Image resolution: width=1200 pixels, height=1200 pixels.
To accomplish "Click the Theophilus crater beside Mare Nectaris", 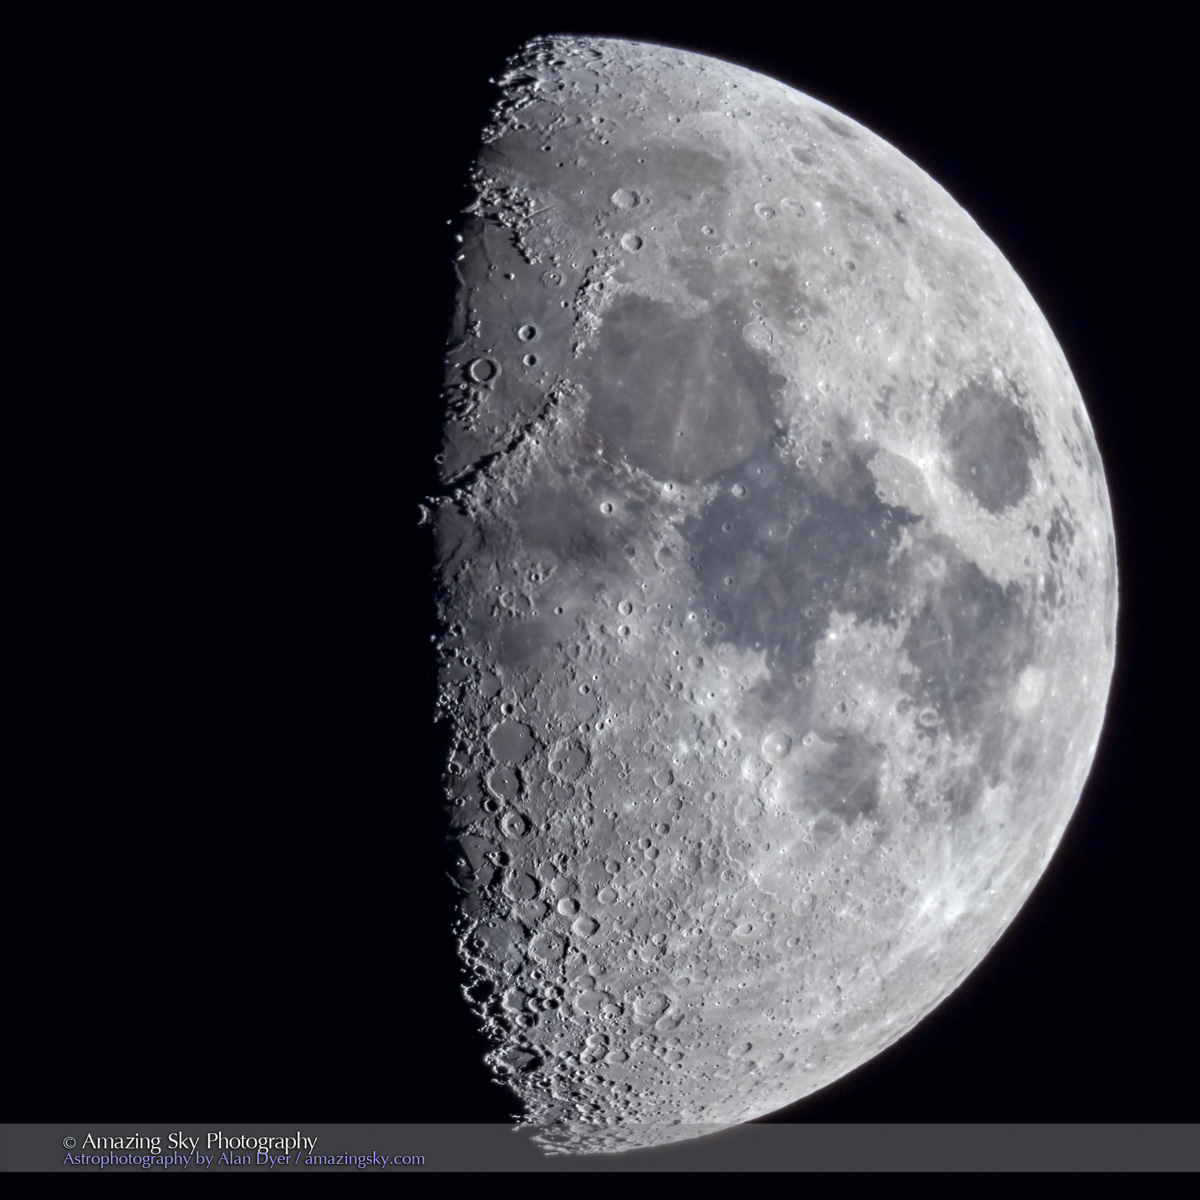I will coord(776,744).
